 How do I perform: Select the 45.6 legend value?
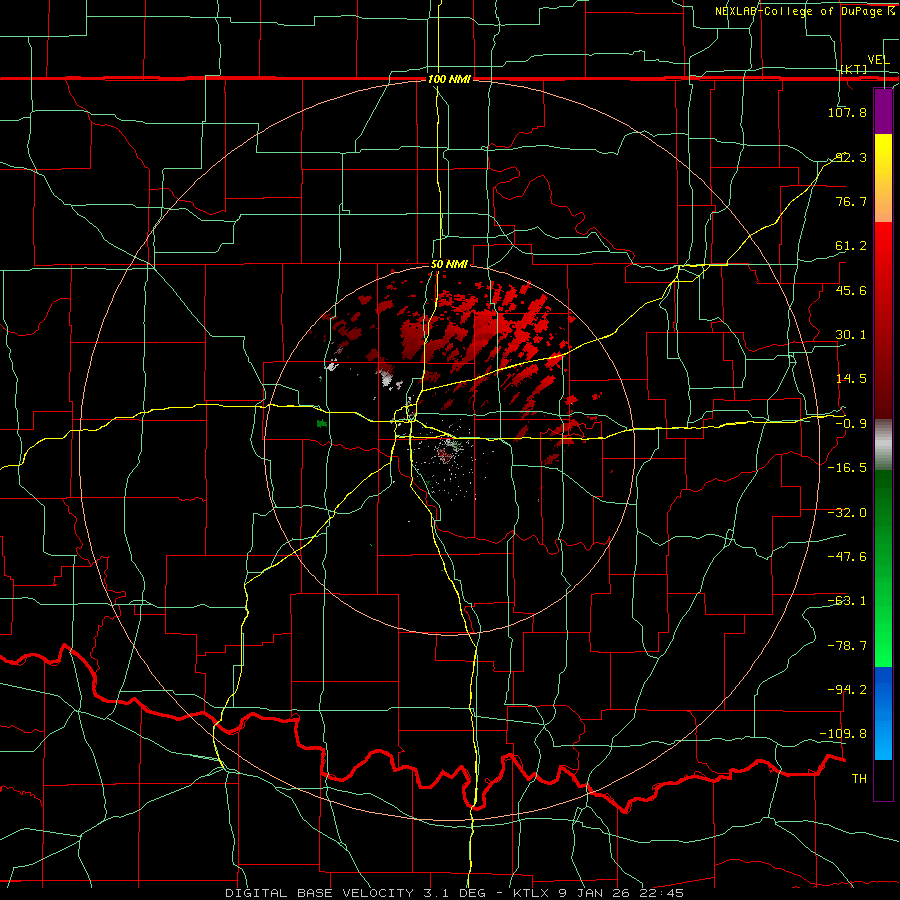tap(851, 290)
